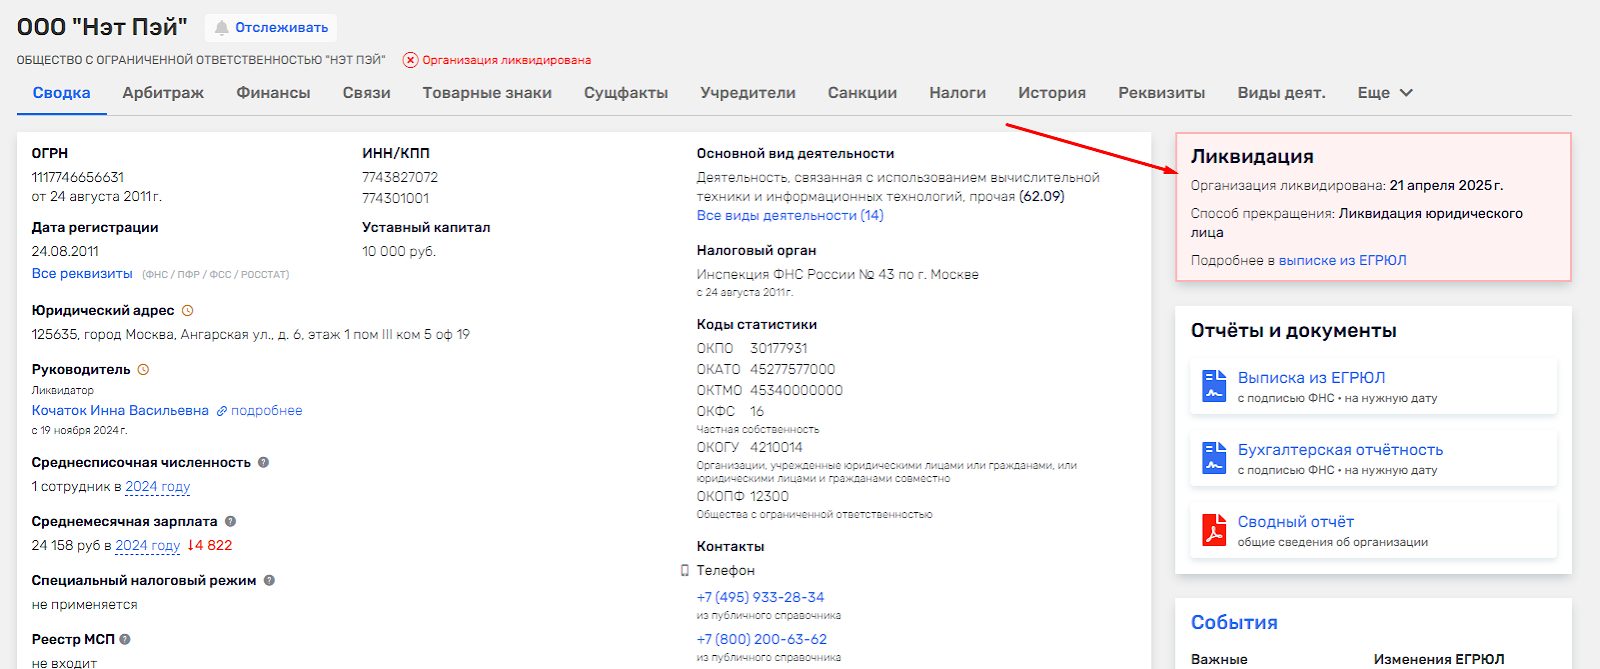Open the Финансы tab

pyautogui.click(x=273, y=93)
